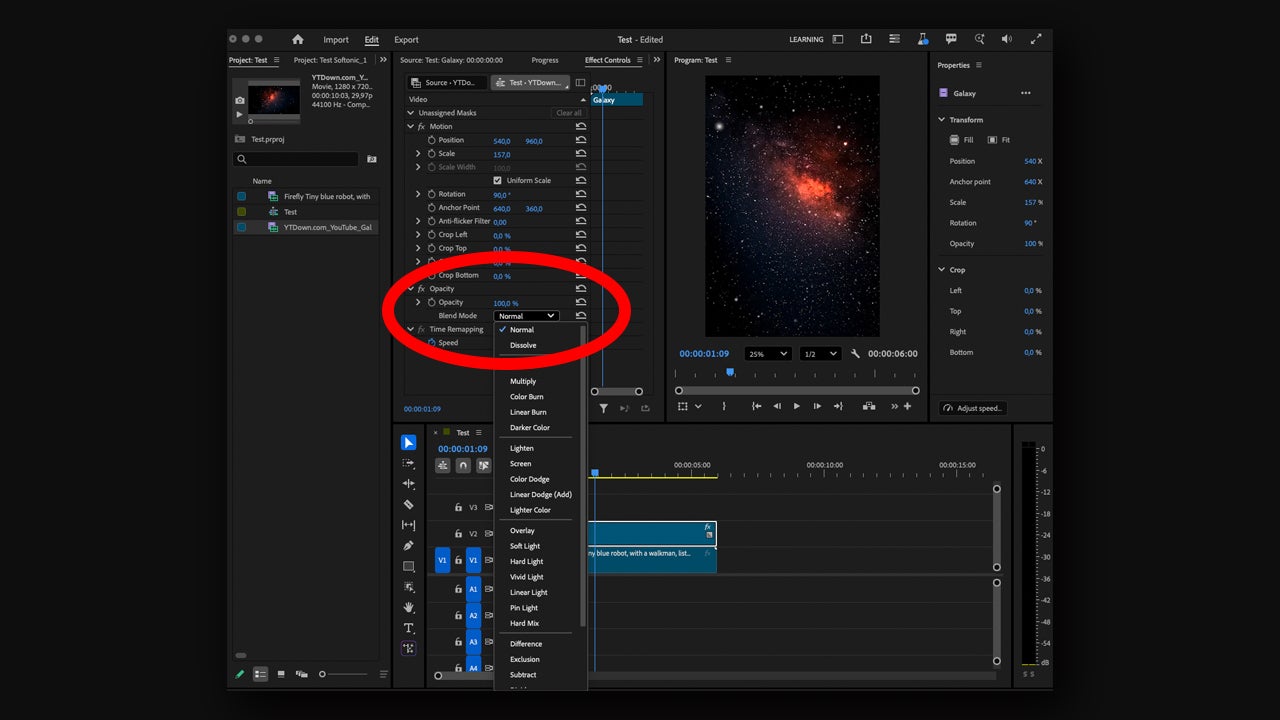Select the Hand tool
The height and width of the screenshot is (720, 1280).
[x=408, y=607]
